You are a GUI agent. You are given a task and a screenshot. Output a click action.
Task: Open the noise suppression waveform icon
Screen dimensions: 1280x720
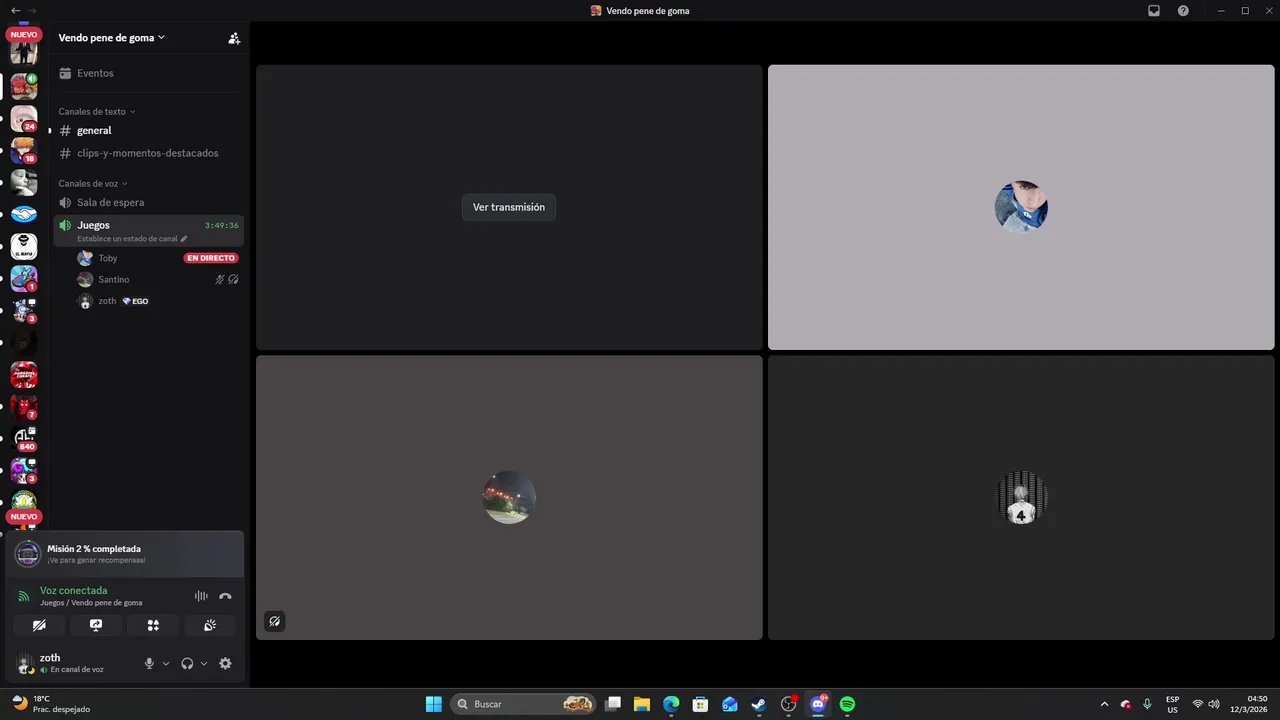click(x=201, y=596)
